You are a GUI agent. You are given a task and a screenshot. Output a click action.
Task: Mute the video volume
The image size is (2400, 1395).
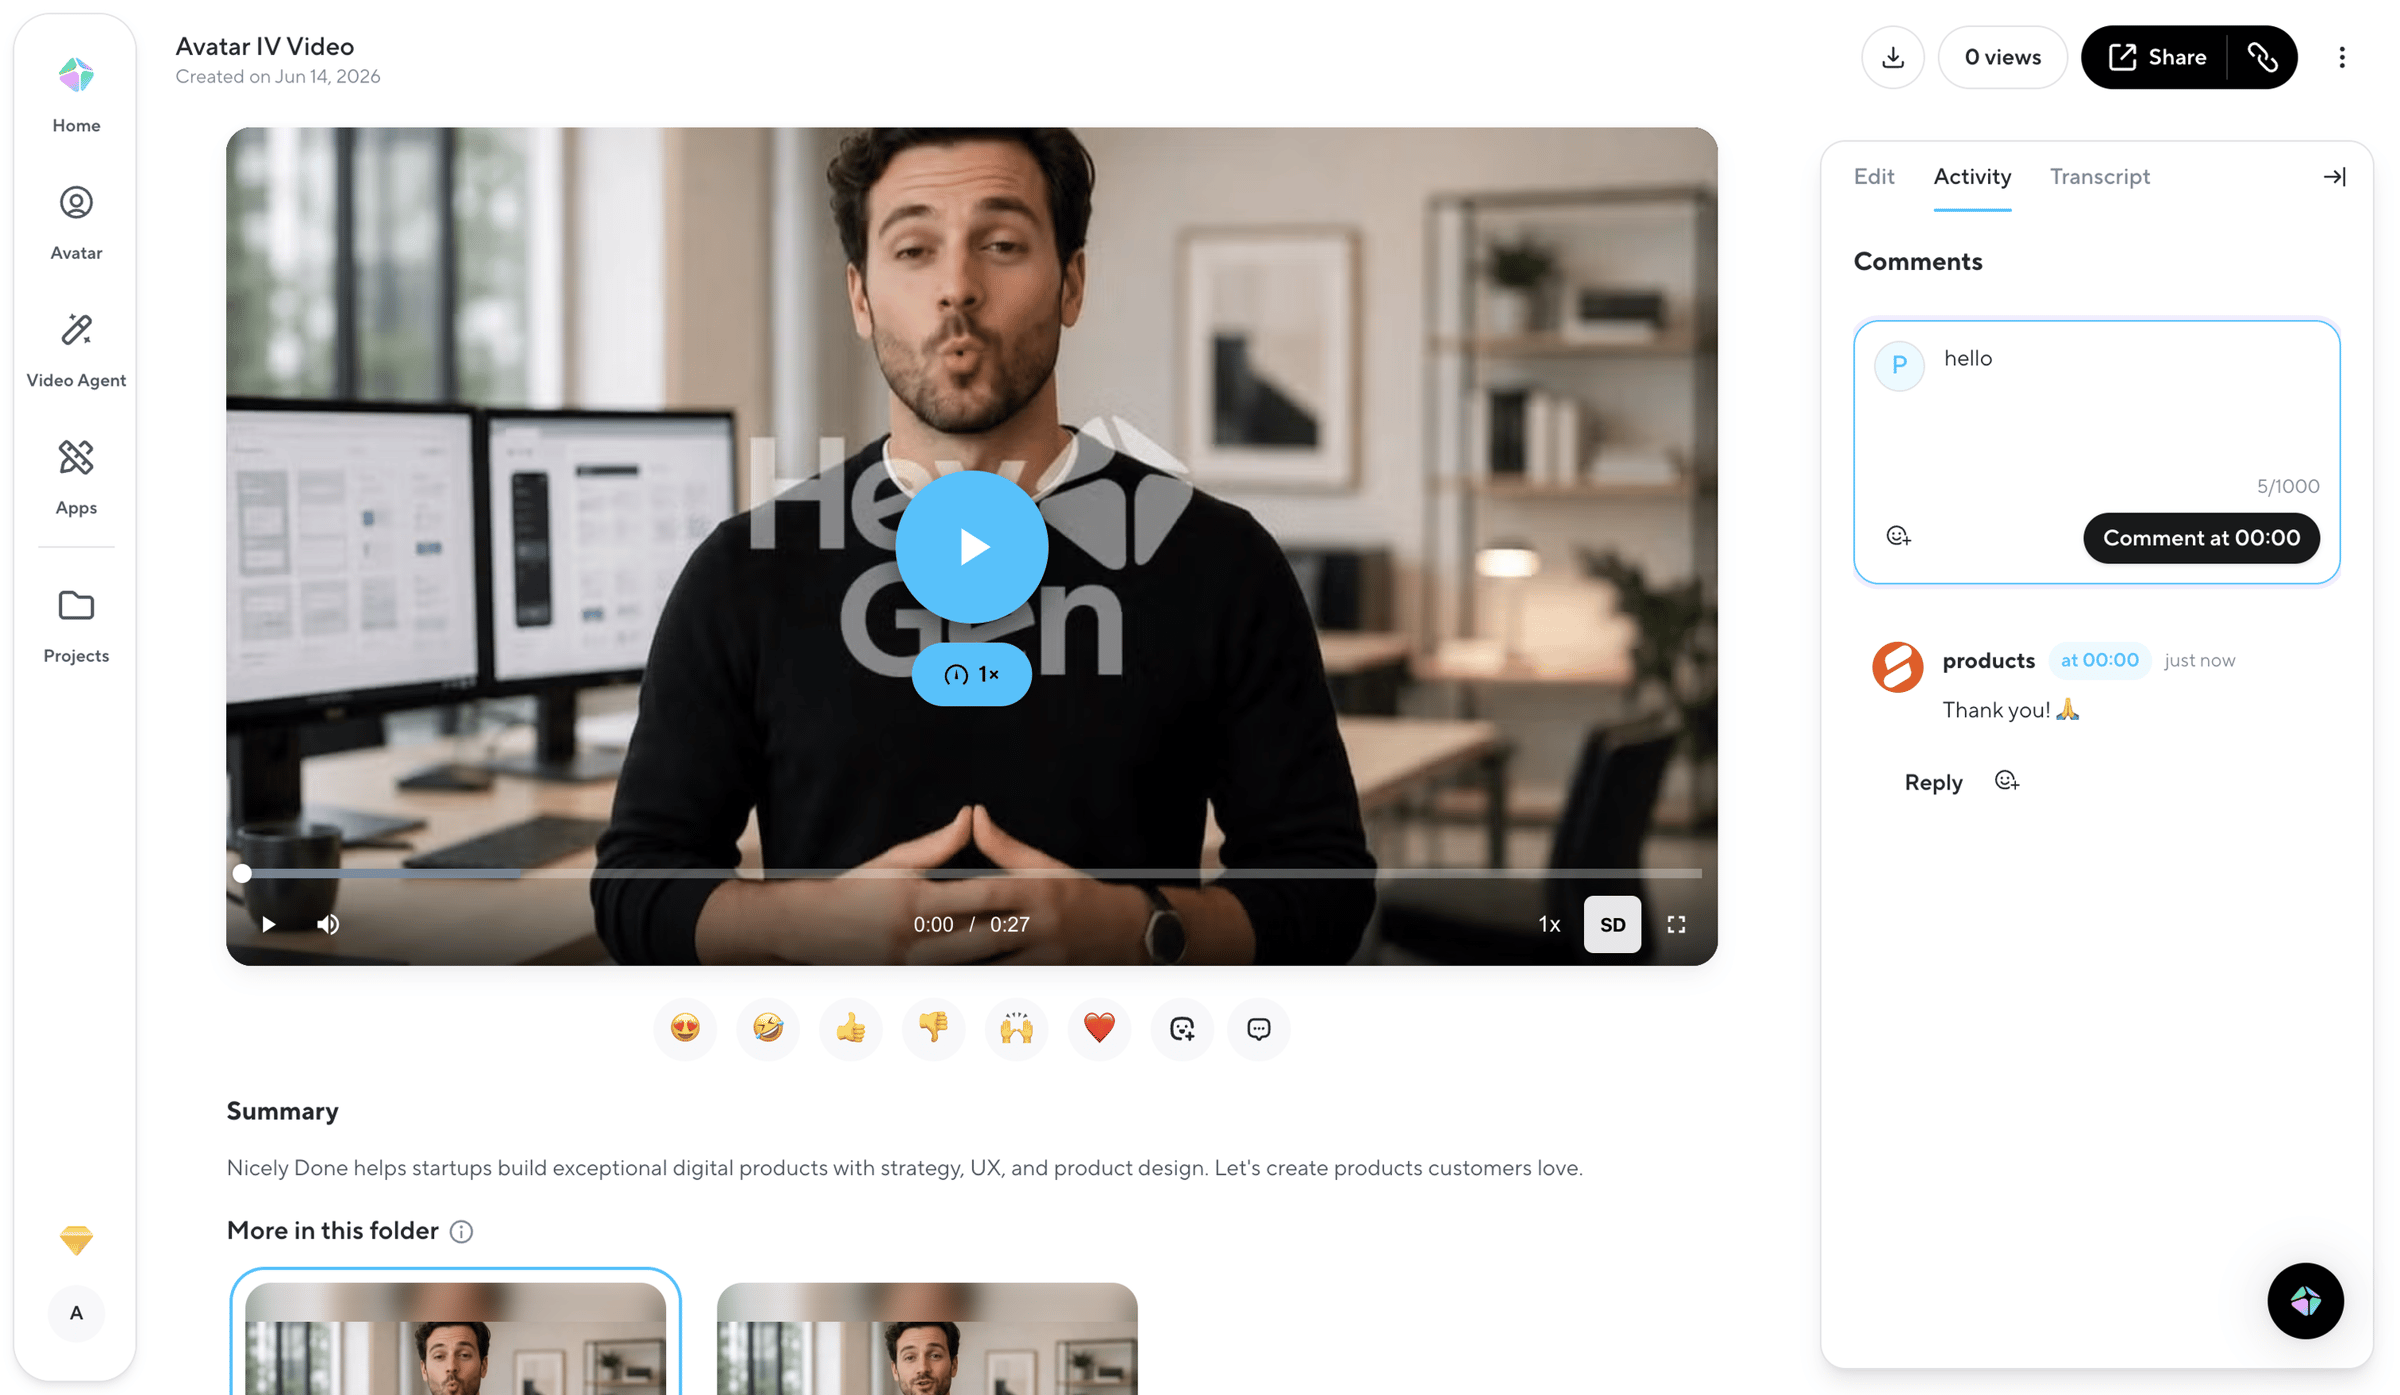point(328,924)
